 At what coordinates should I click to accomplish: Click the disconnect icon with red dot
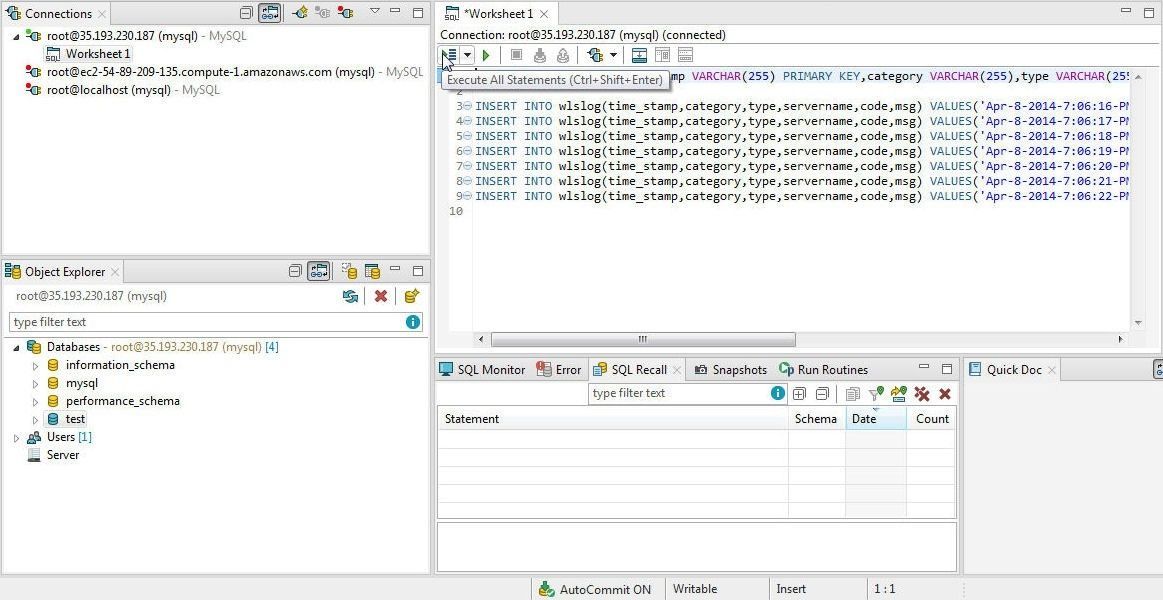point(345,13)
